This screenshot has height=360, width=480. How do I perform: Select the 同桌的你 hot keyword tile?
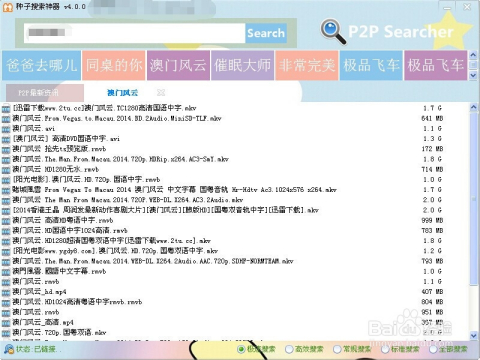click(114, 65)
